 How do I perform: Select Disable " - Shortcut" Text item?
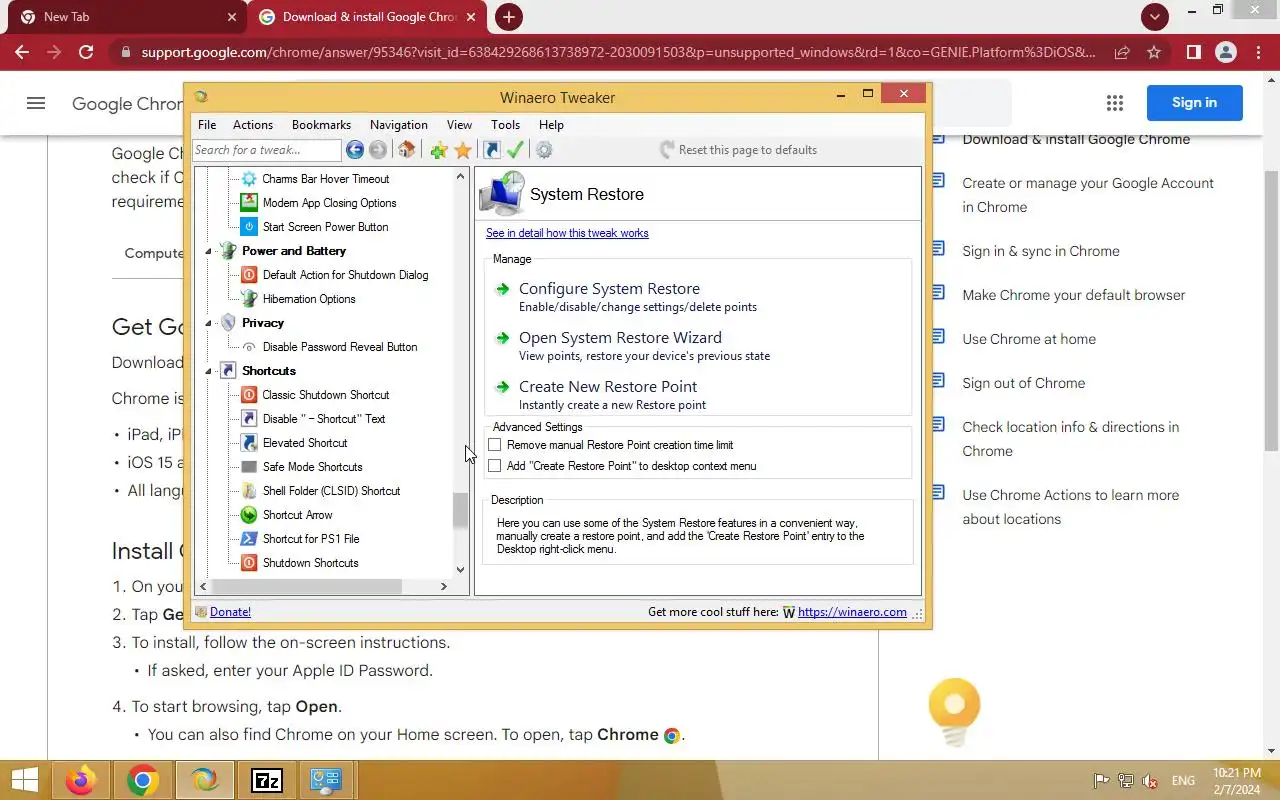[324, 419]
